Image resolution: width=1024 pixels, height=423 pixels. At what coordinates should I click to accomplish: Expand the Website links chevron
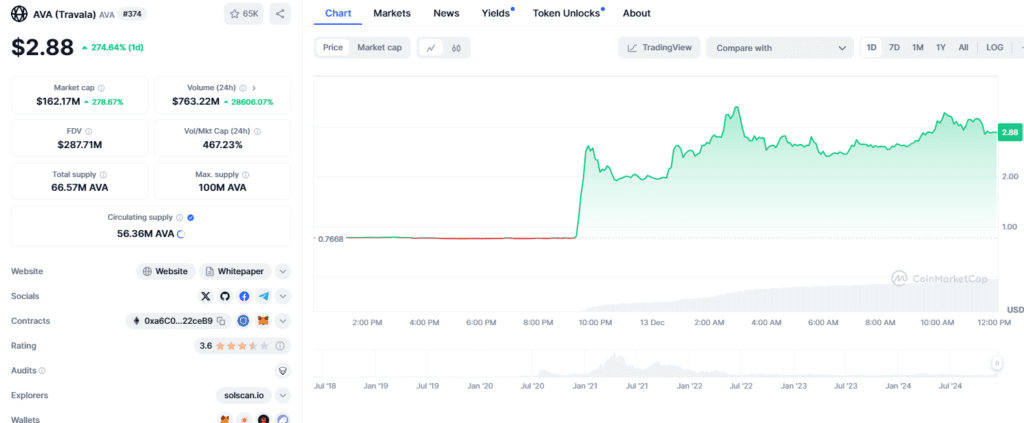[283, 272]
